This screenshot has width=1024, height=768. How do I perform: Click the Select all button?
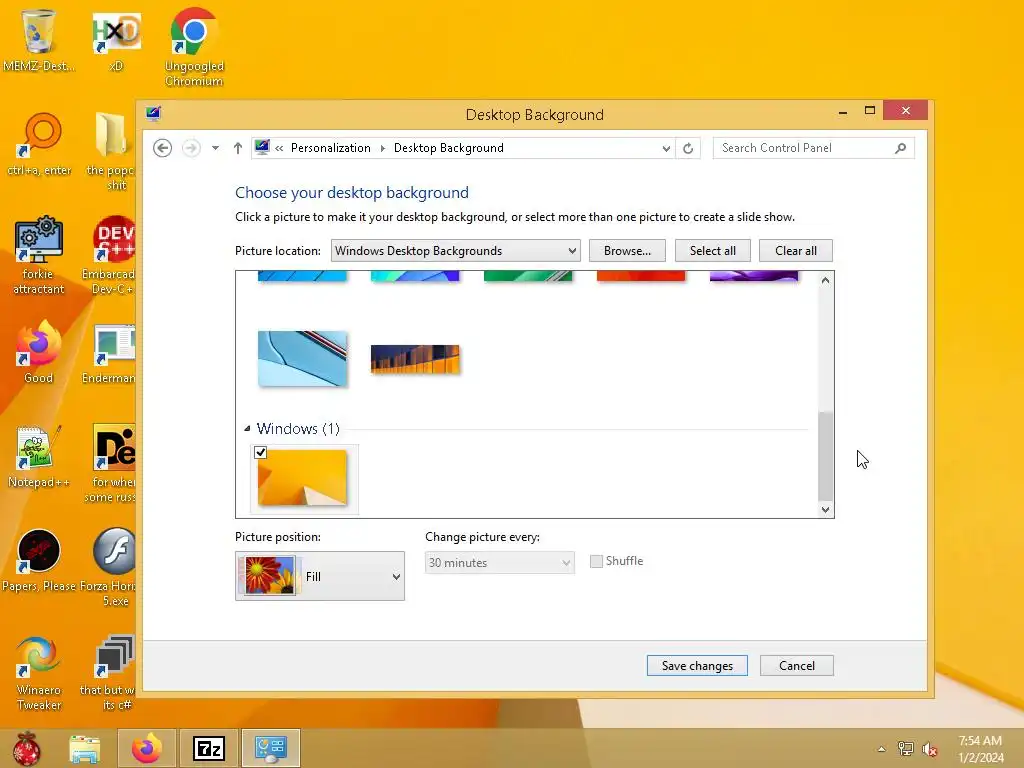712,251
